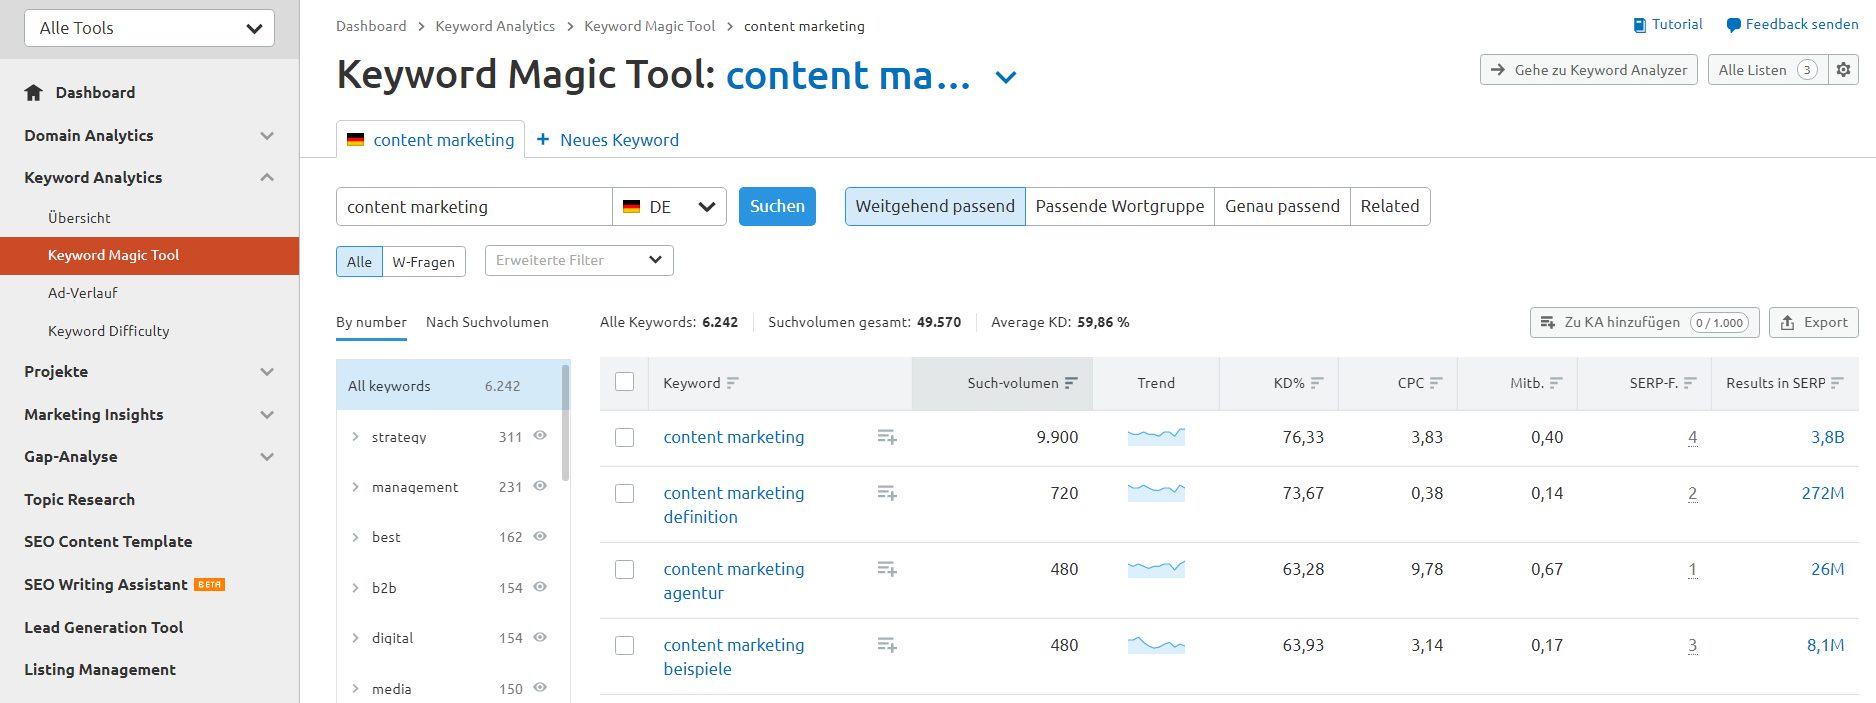Click the sort icon in Such-volumen column
The width and height of the screenshot is (1876, 703).
pos(1071,383)
